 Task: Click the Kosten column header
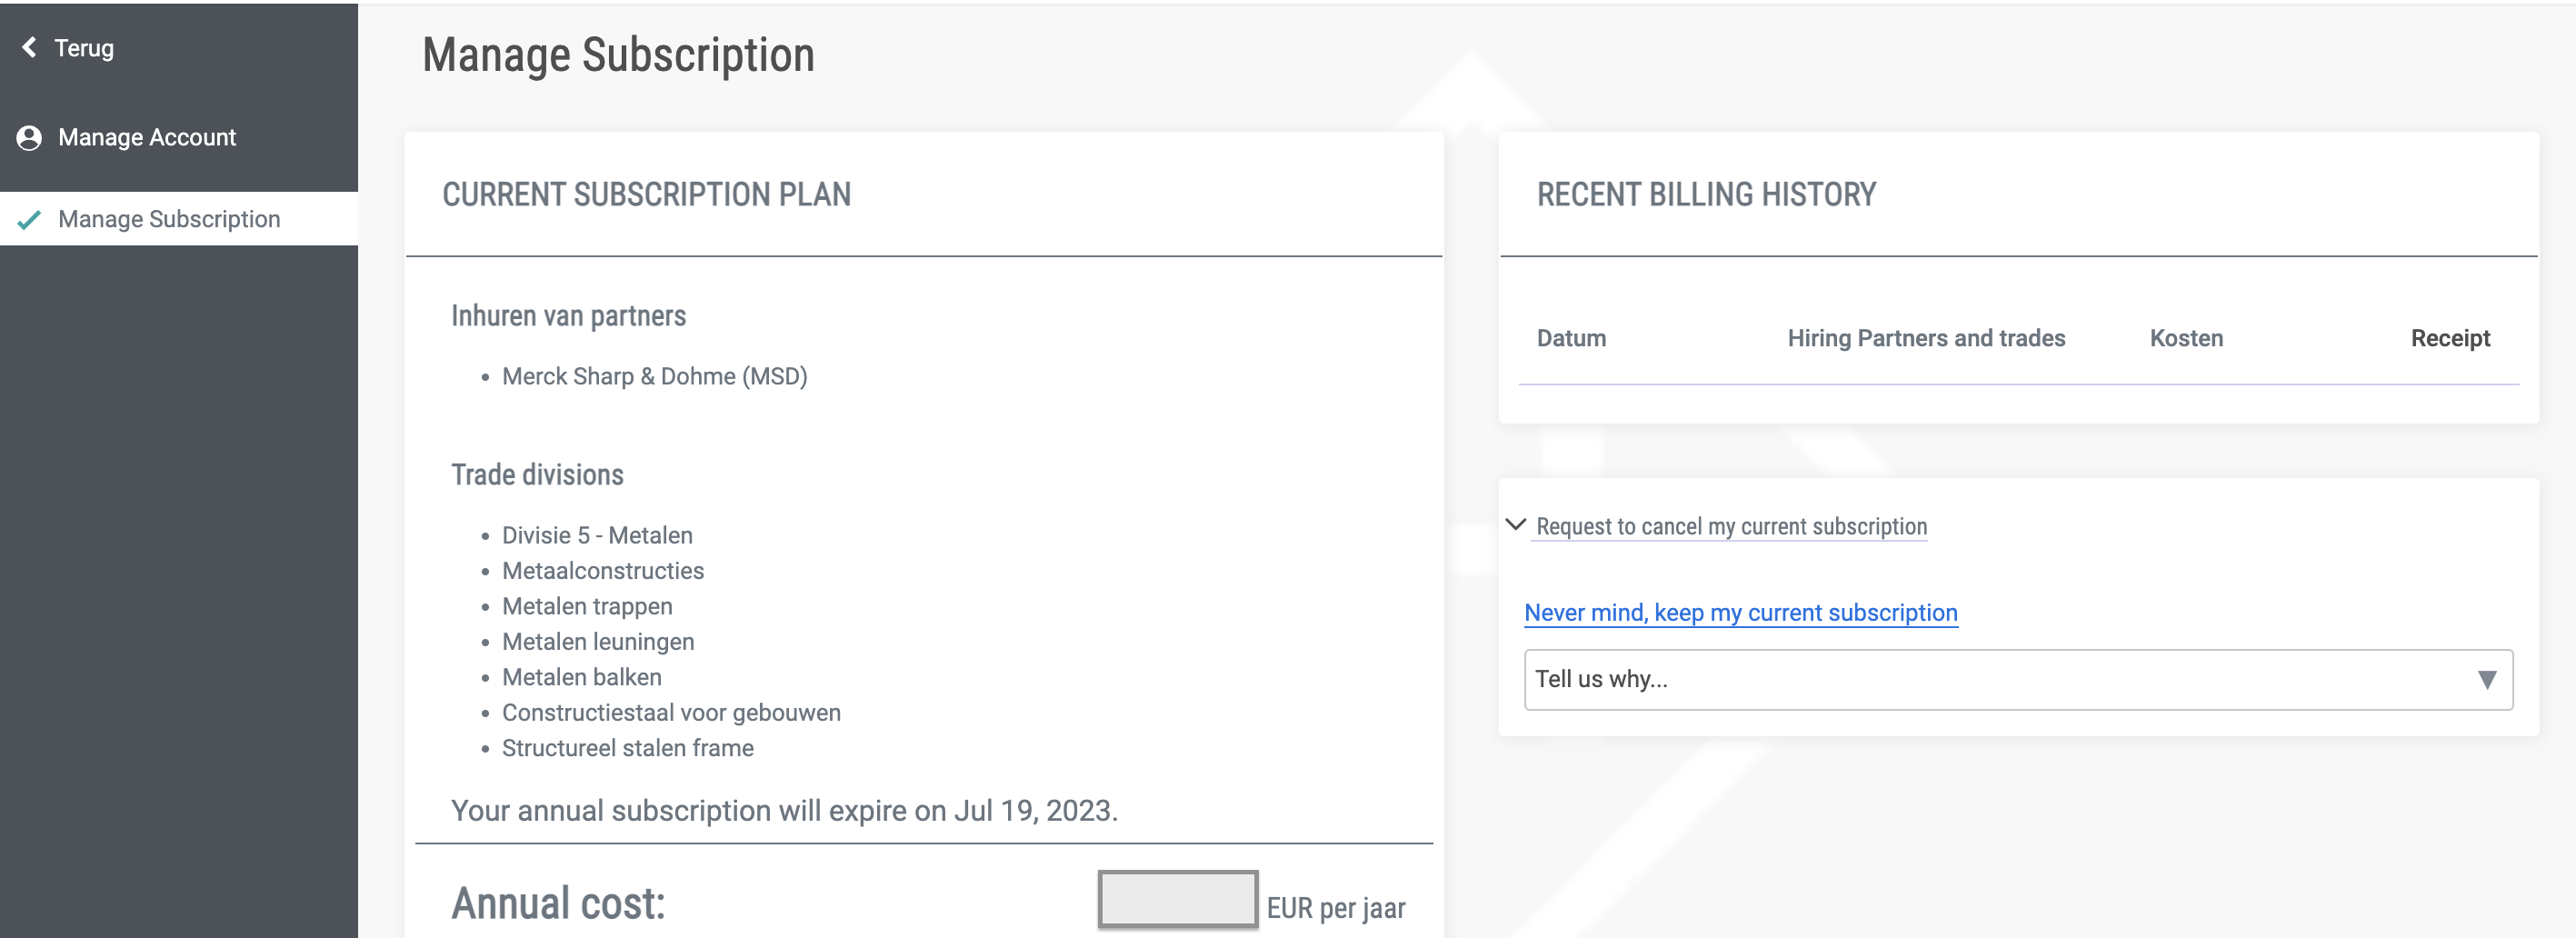[x=2186, y=339]
